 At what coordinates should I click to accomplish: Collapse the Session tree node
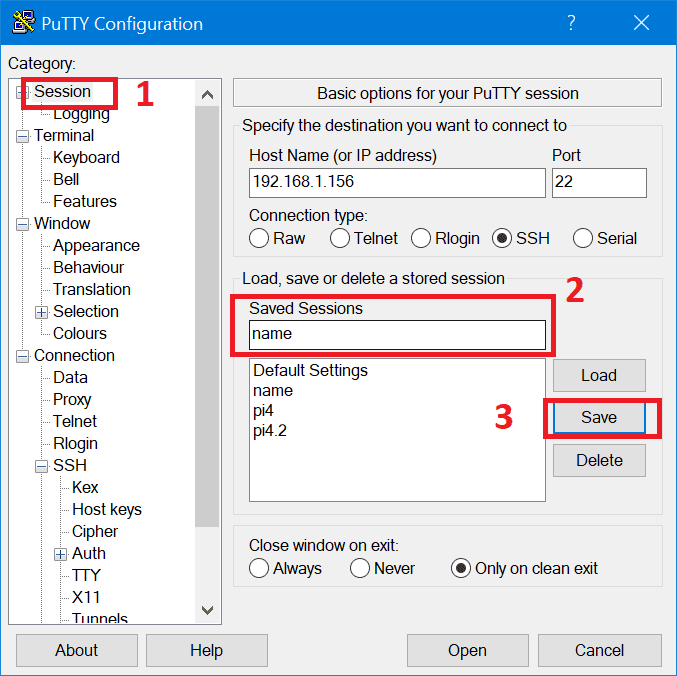pos(23,92)
